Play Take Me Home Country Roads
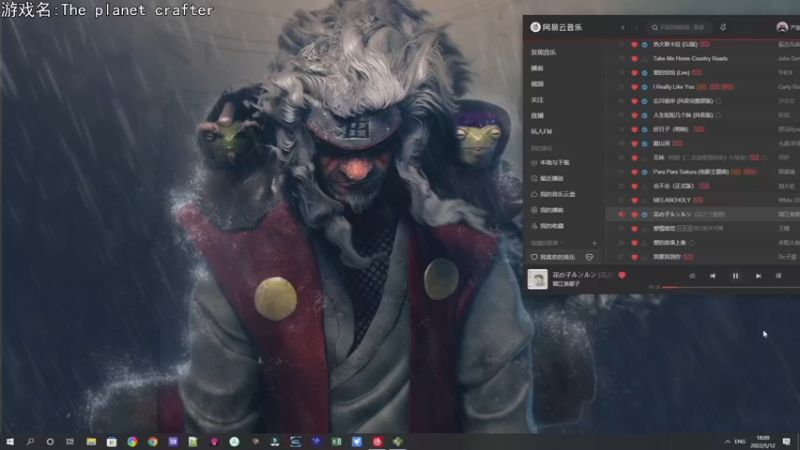Viewport: 800px width, 450px height. [690, 59]
